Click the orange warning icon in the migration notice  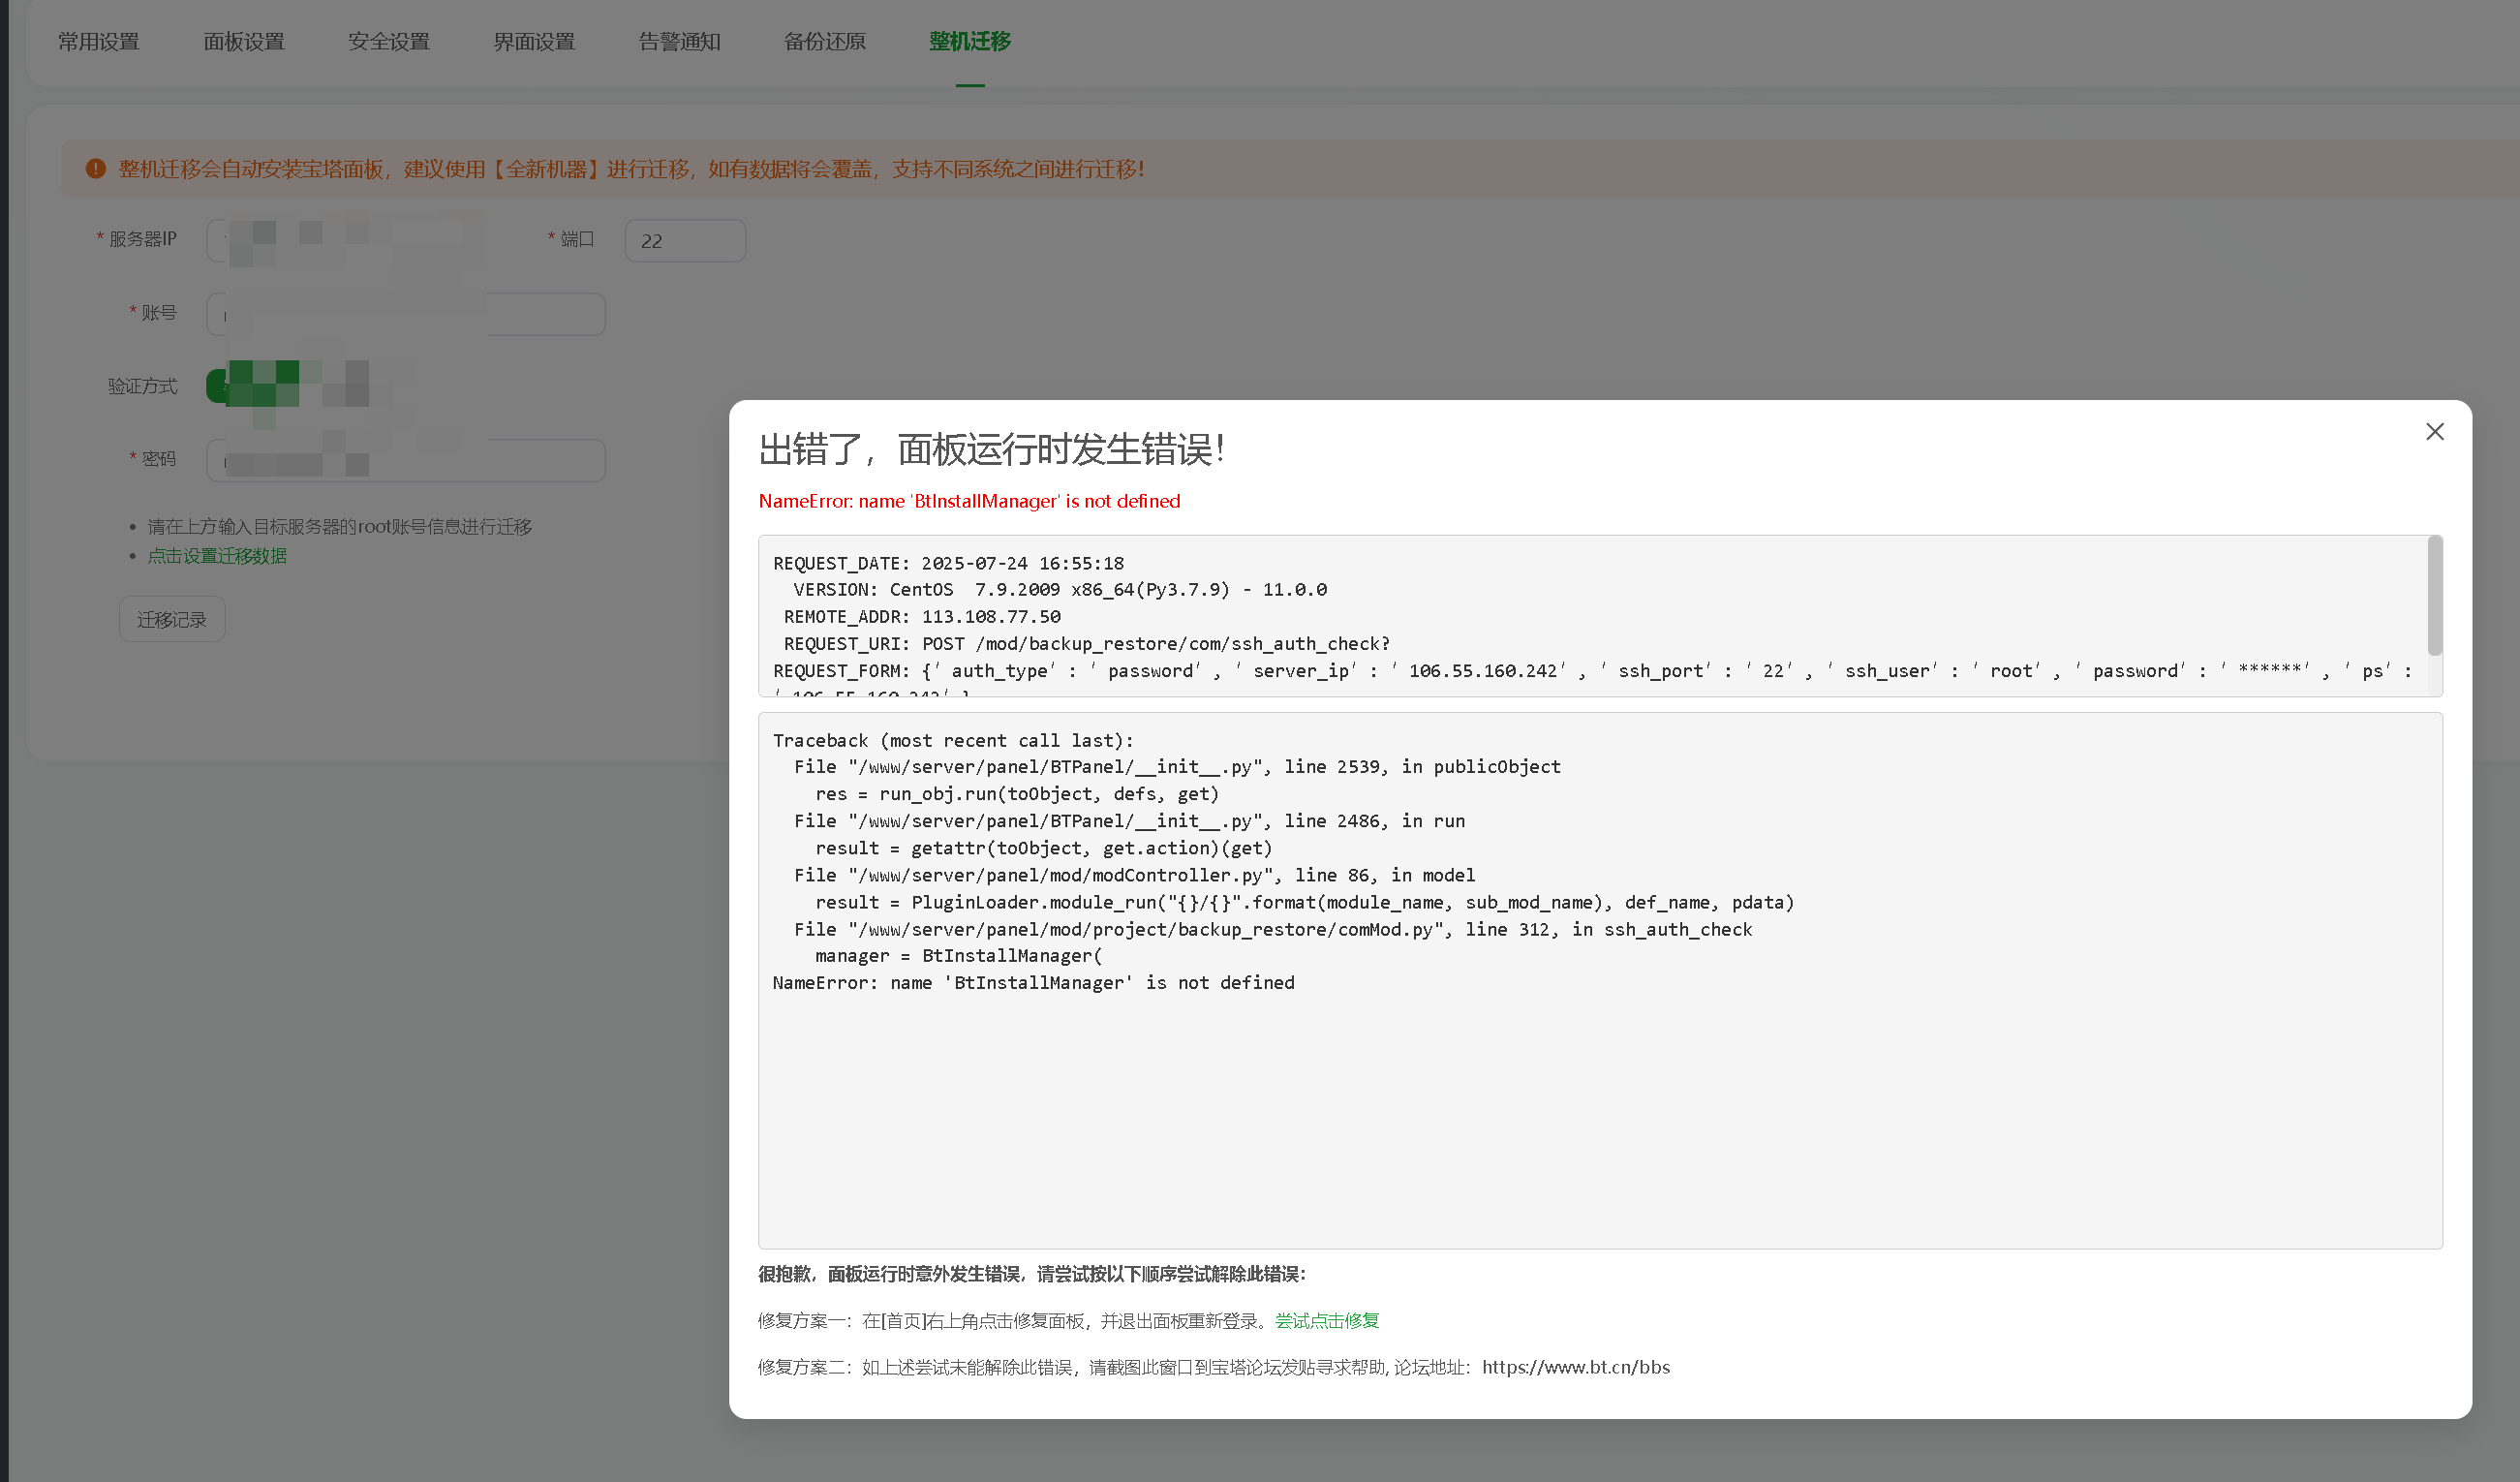pyautogui.click(x=96, y=169)
